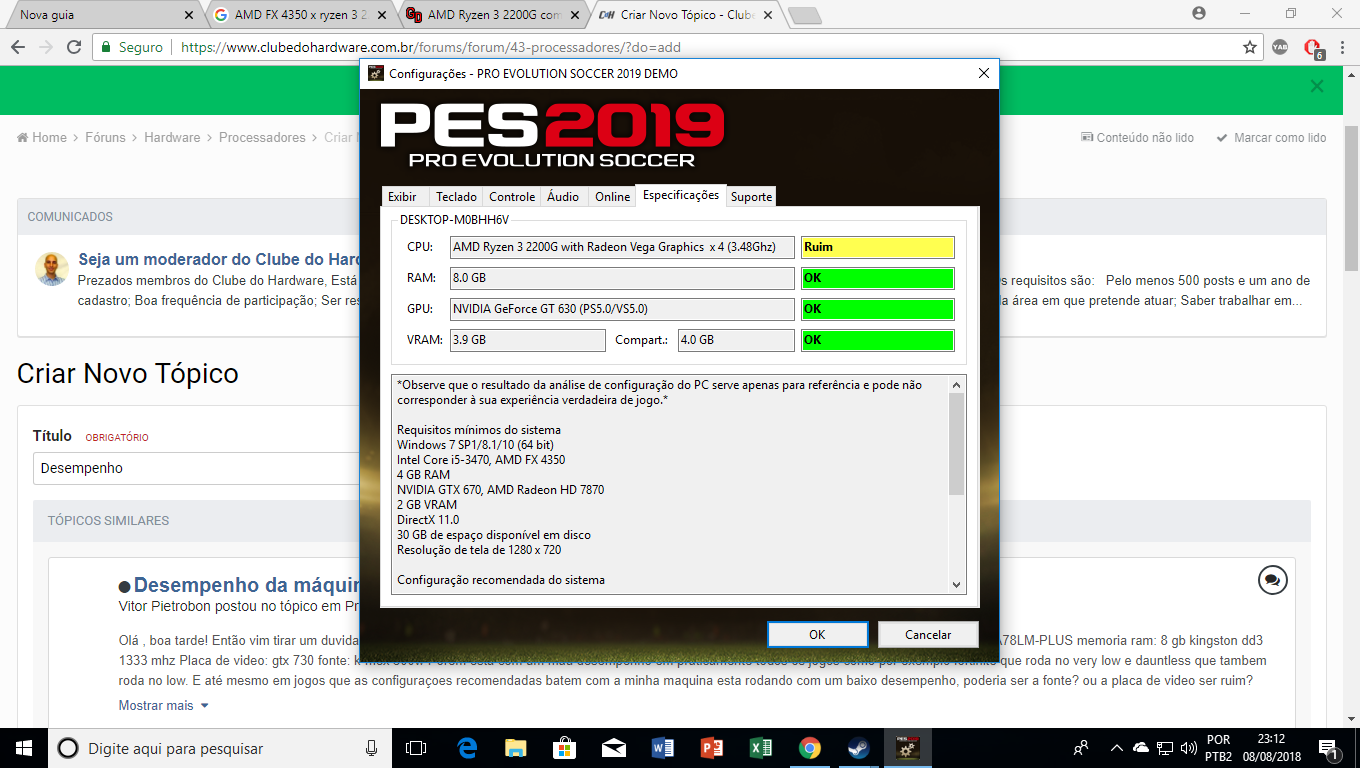Open the Controle tab

[512, 197]
